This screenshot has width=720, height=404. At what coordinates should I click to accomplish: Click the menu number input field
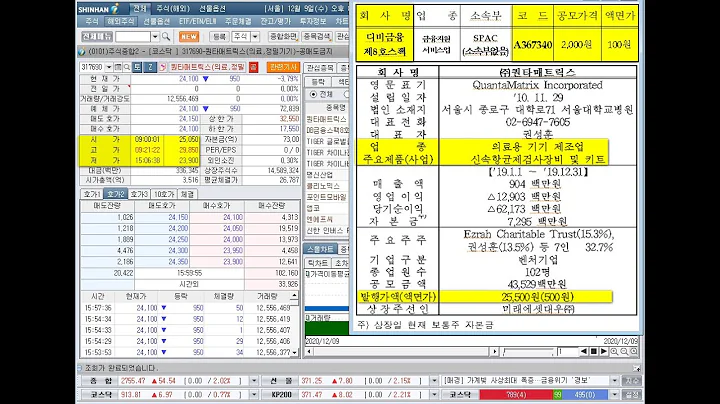coord(133,37)
